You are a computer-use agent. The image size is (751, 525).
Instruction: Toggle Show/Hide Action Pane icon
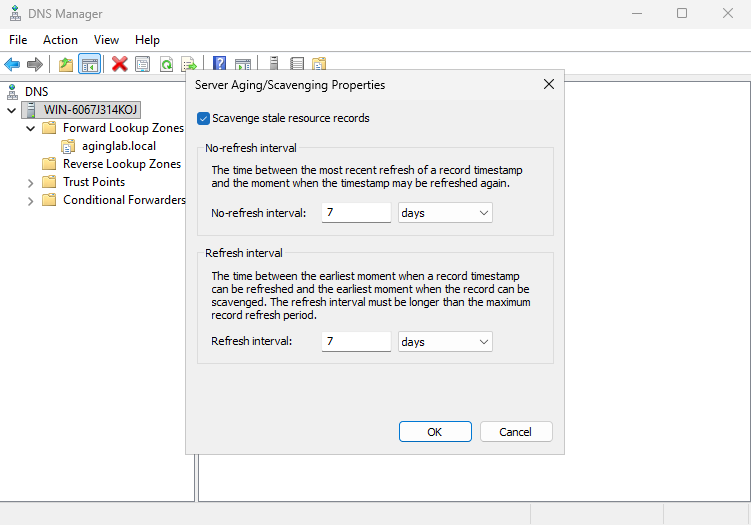[243, 64]
